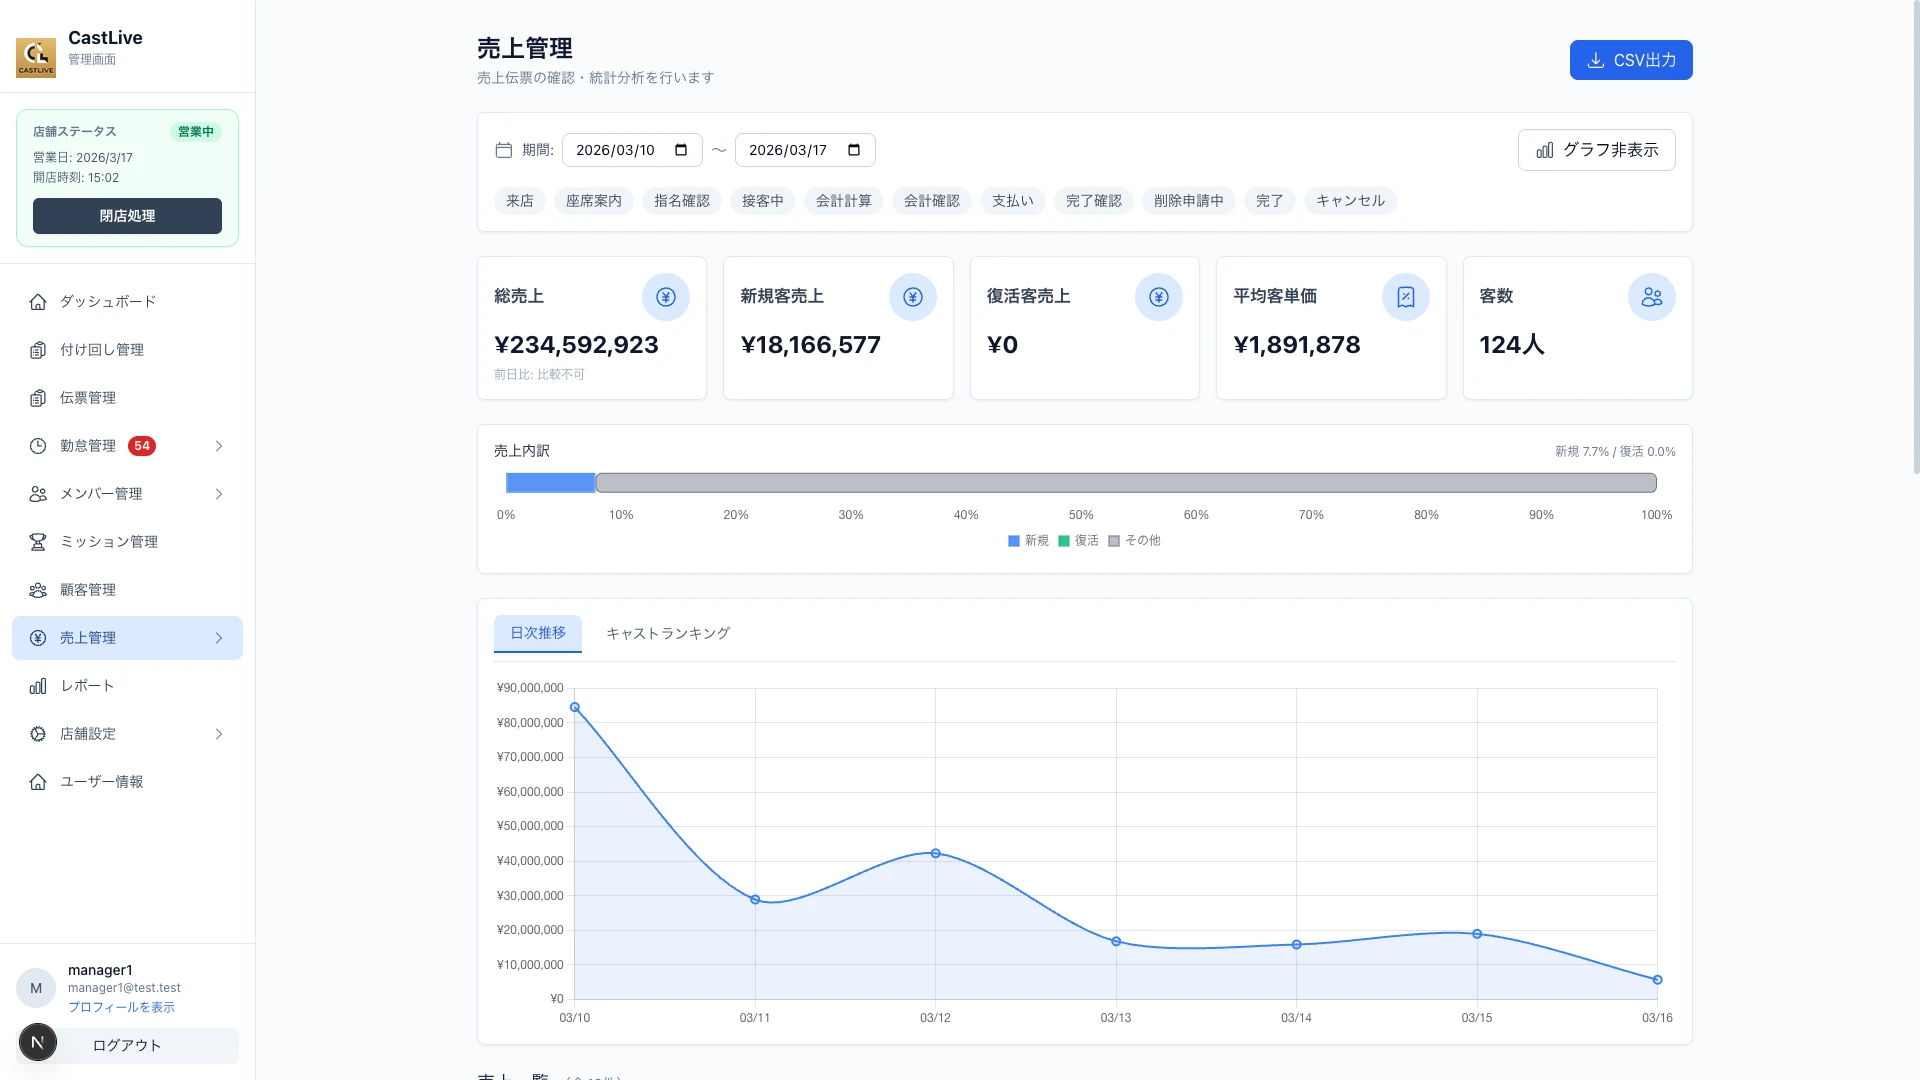Click the CastLive logo icon
This screenshot has width=1920, height=1080.
[36, 57]
